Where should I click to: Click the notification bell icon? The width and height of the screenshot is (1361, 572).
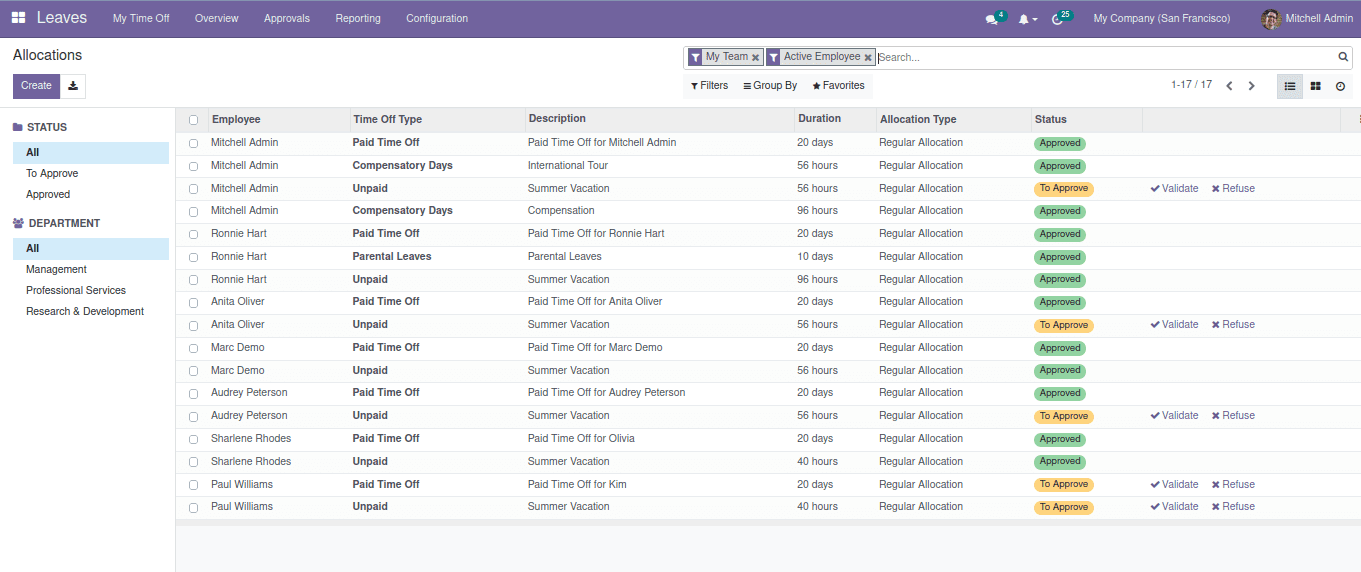(1024, 19)
